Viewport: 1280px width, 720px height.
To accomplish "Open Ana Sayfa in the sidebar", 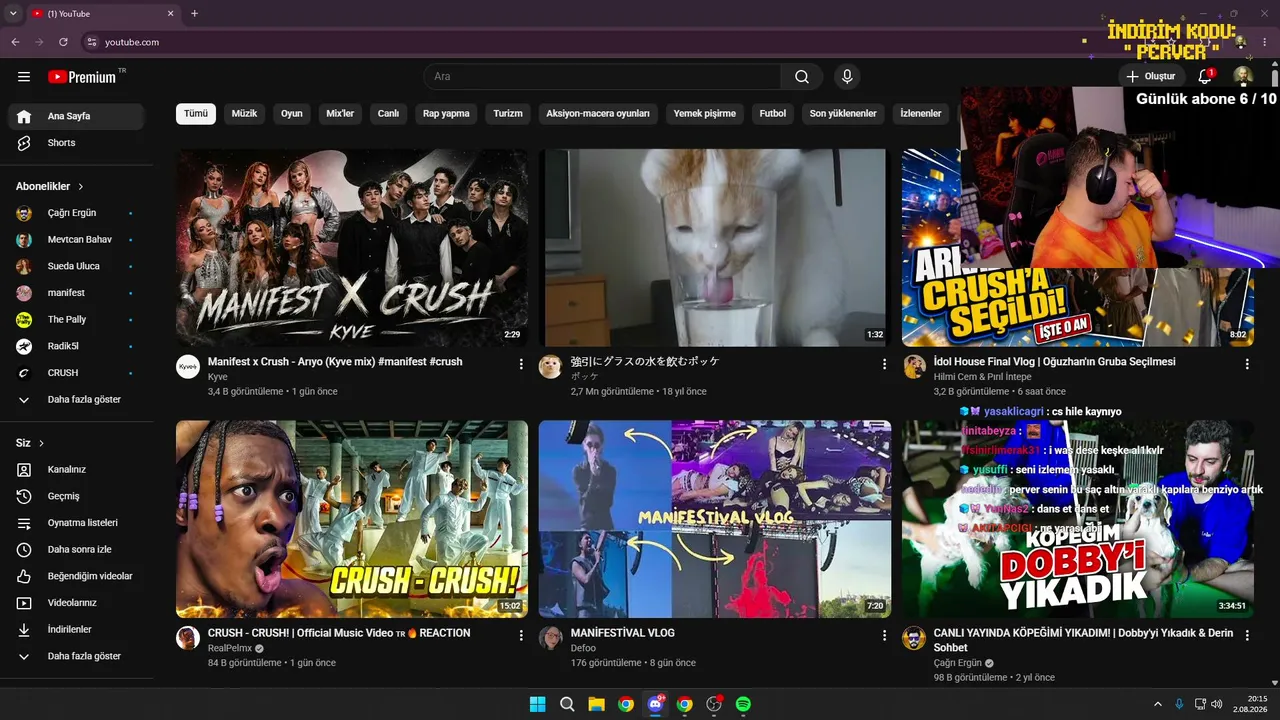I will [76, 116].
